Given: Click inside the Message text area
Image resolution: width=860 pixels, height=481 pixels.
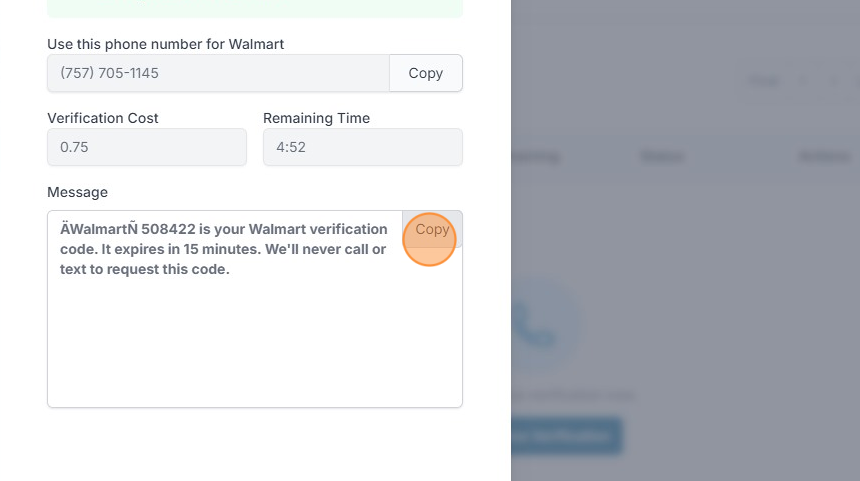Looking at the screenshot, I should click(x=254, y=340).
